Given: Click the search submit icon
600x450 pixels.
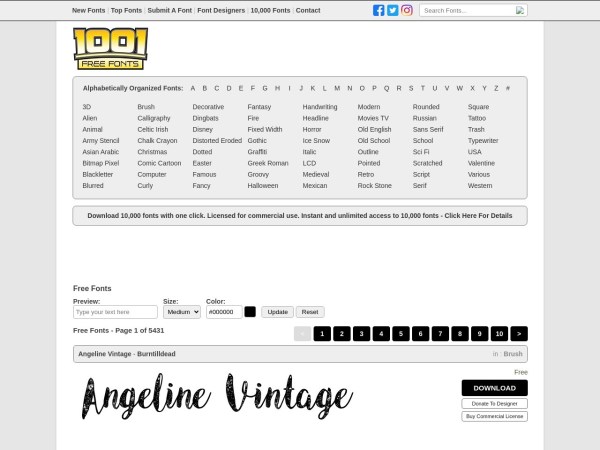Looking at the screenshot, I should 519,10.
